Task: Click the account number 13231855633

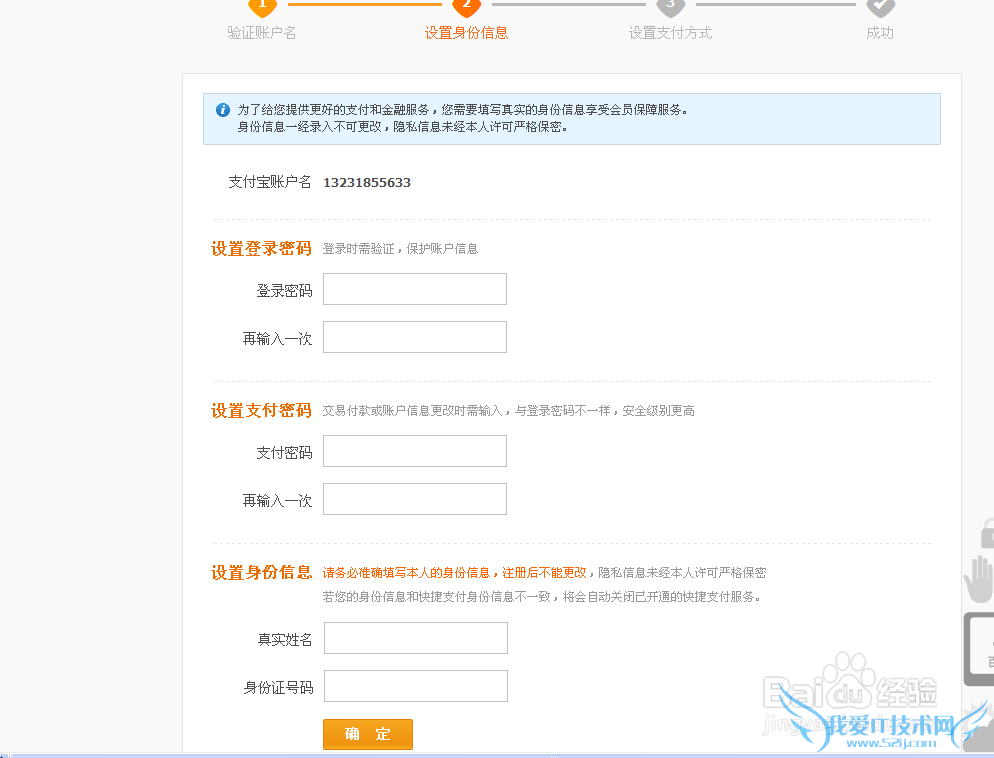Action: coord(367,183)
